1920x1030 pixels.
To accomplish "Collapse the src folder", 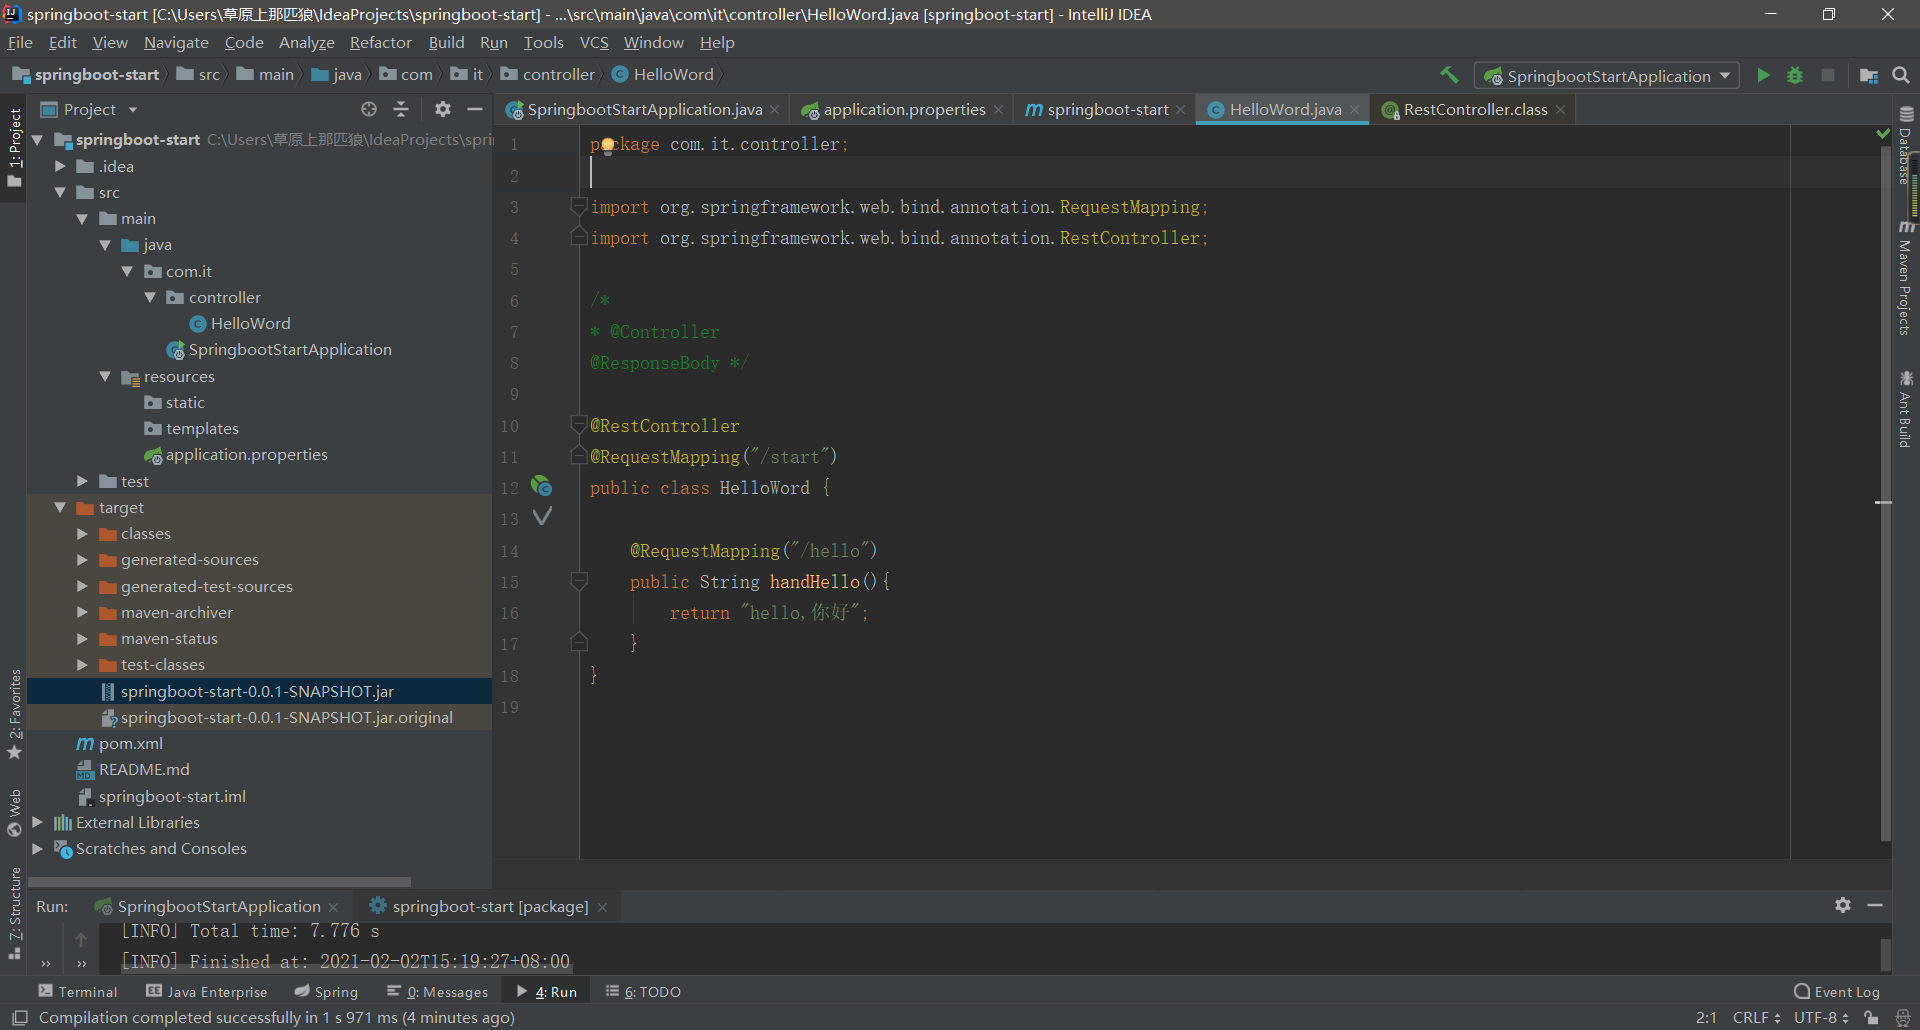I will click(60, 192).
